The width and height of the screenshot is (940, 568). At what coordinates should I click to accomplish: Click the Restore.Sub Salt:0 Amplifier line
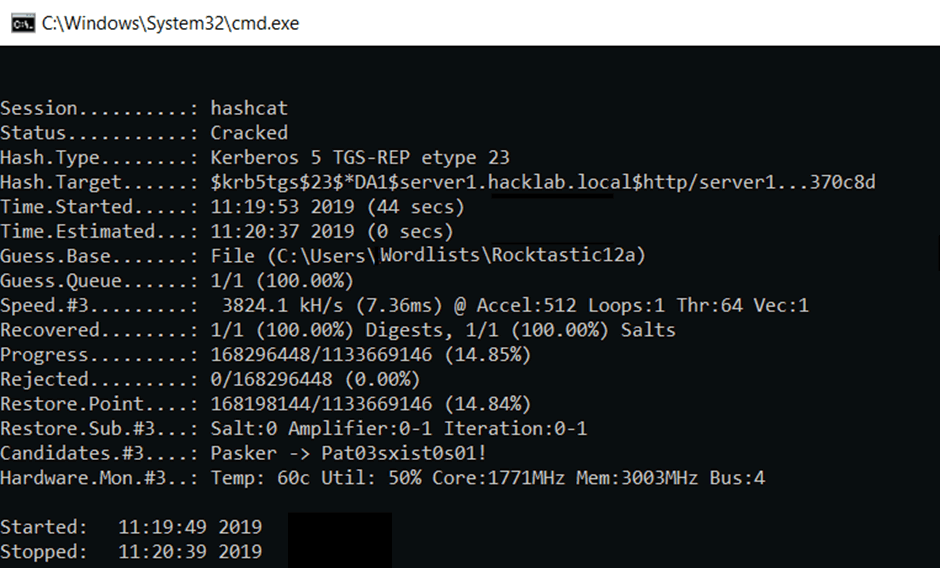tap(294, 428)
